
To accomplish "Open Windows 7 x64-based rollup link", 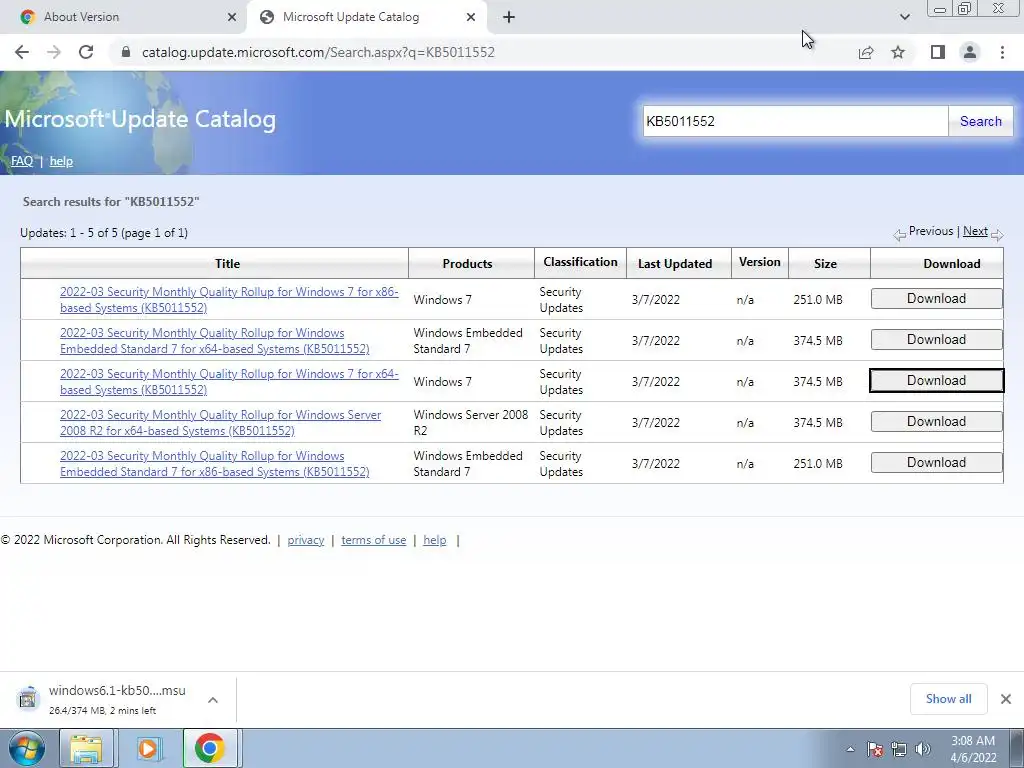I will (x=229, y=382).
